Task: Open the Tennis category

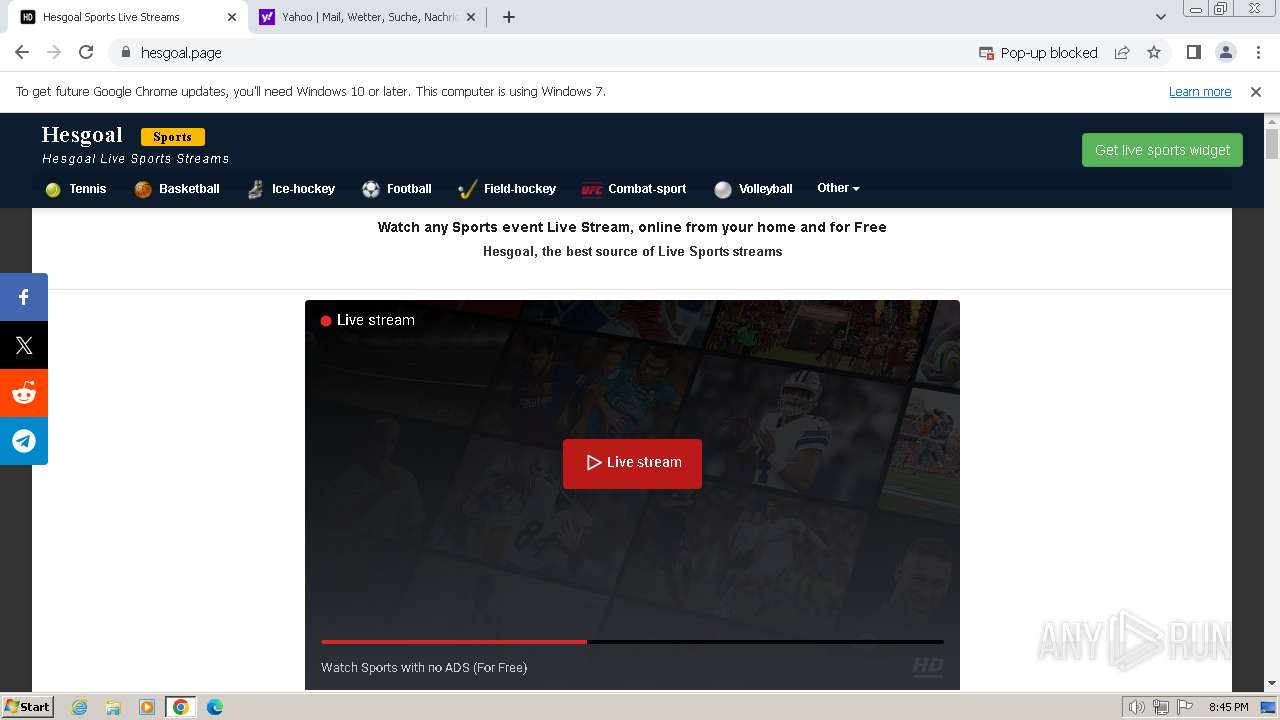Action: tap(76, 189)
